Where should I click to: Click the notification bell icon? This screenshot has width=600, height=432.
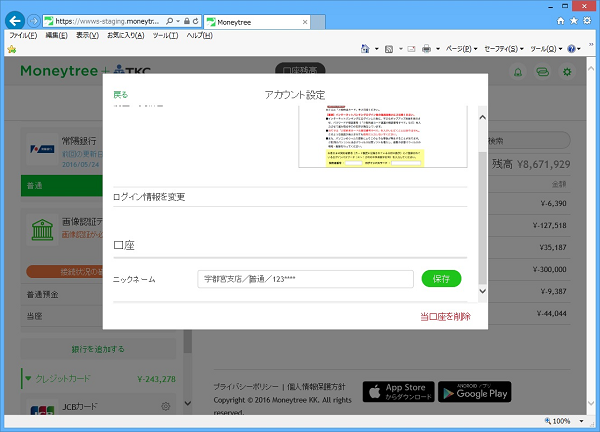coord(518,72)
